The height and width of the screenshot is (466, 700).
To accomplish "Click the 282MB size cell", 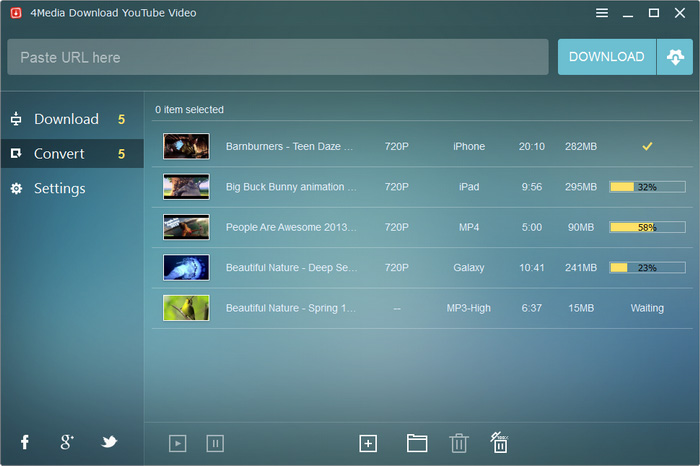I will (581, 146).
